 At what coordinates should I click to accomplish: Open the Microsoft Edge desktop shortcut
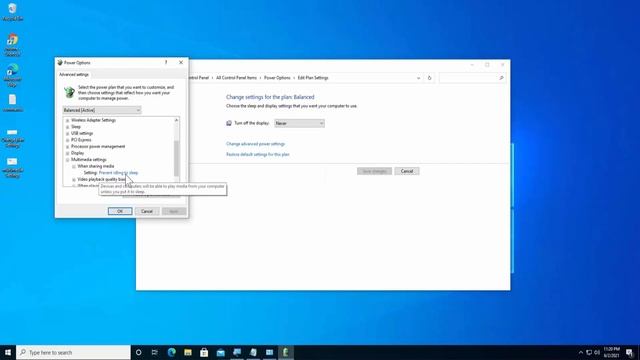13,75
